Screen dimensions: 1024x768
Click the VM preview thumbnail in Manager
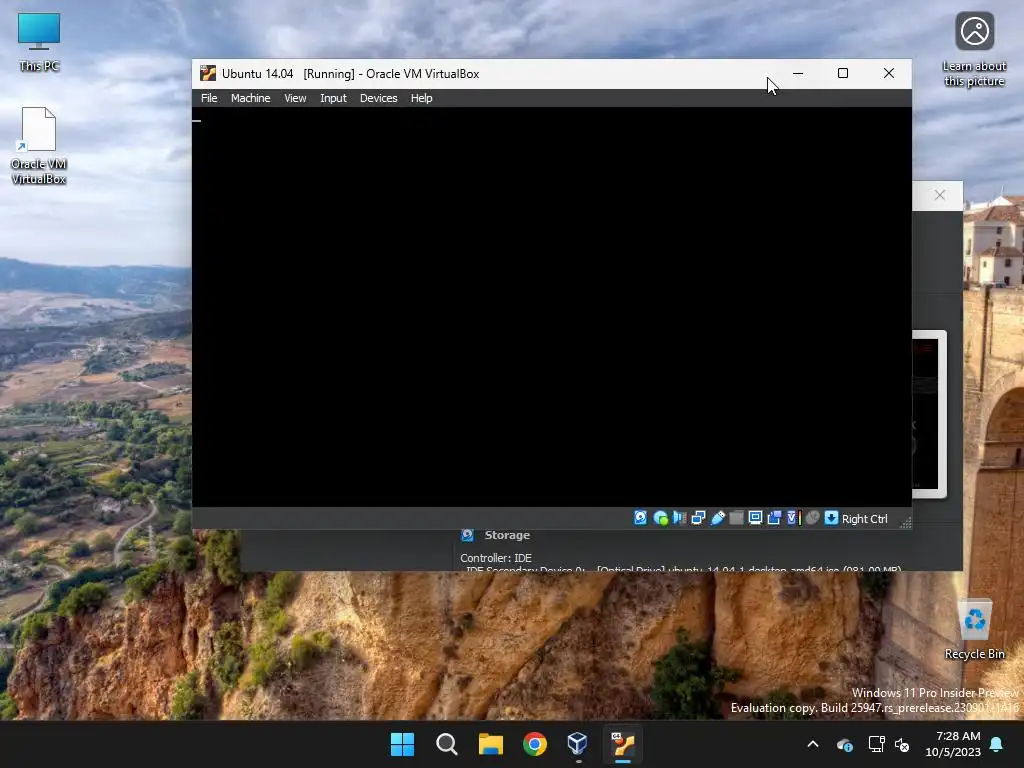point(928,414)
